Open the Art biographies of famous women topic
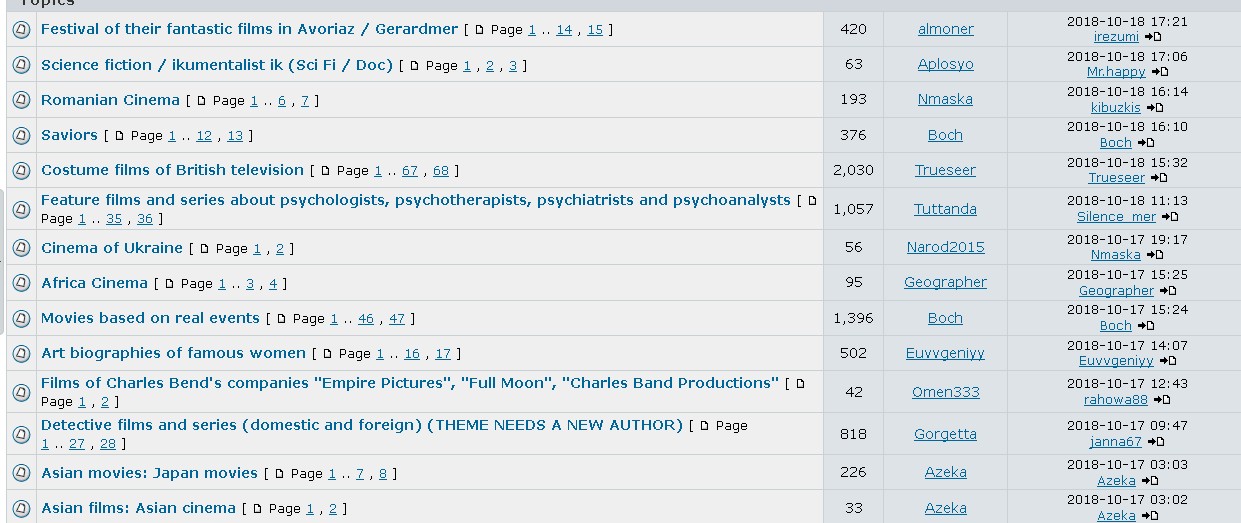This screenshot has height=523, width=1241. 173,353
